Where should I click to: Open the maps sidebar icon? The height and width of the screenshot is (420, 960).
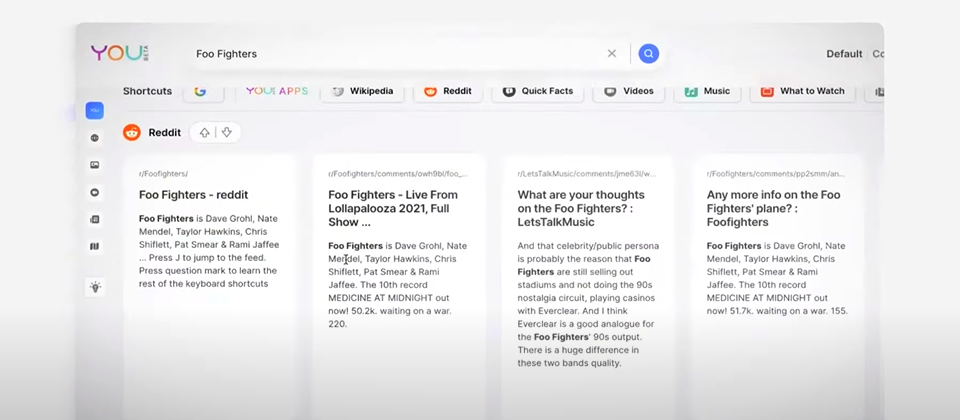point(94,246)
